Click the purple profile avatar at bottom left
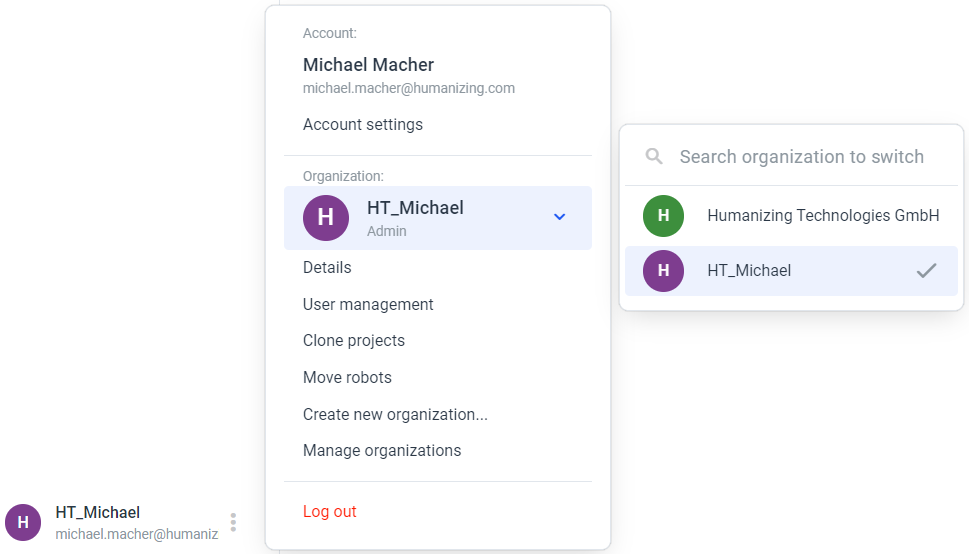Viewport: 969px width, 554px height. (23, 522)
